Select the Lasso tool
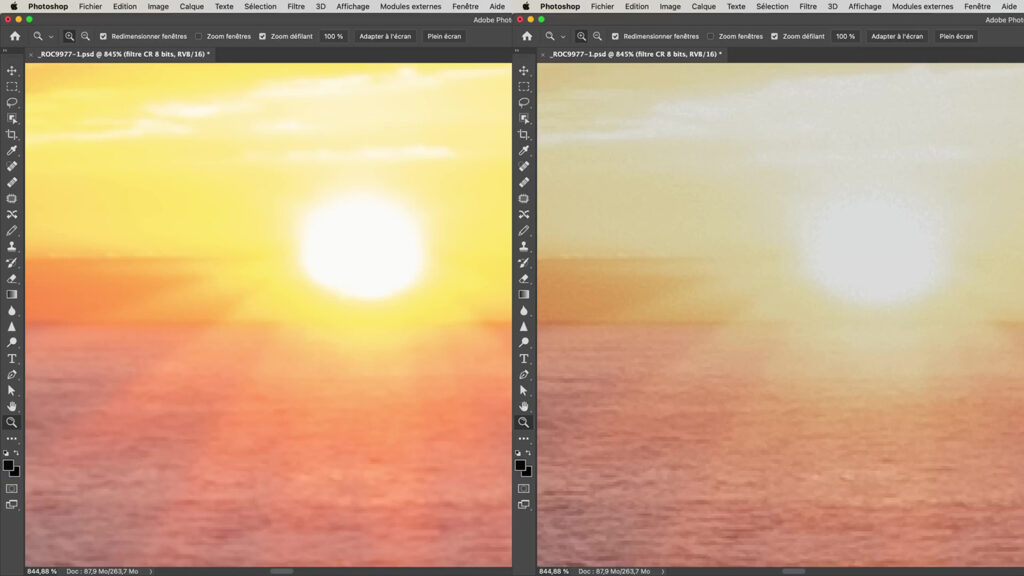This screenshot has height=576, width=1024. coord(12,103)
